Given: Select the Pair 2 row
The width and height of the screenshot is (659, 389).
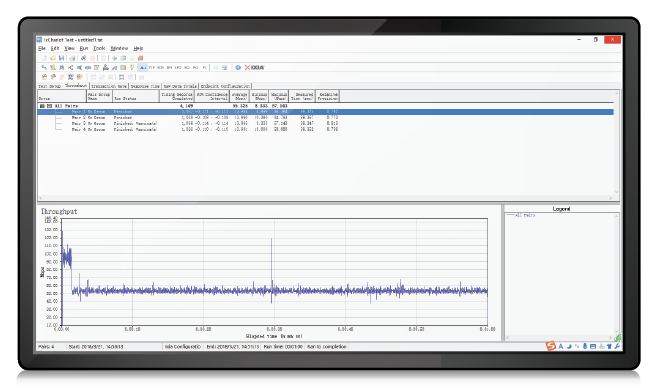Looking at the screenshot, I should click(x=326, y=118).
